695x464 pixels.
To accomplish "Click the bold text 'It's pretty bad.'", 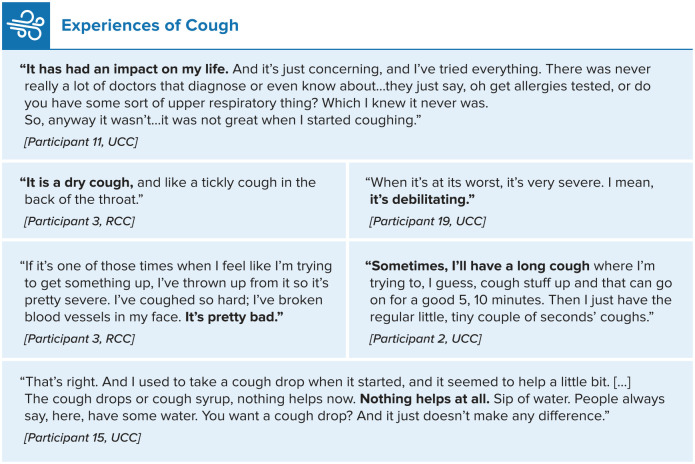I will pos(234,317).
